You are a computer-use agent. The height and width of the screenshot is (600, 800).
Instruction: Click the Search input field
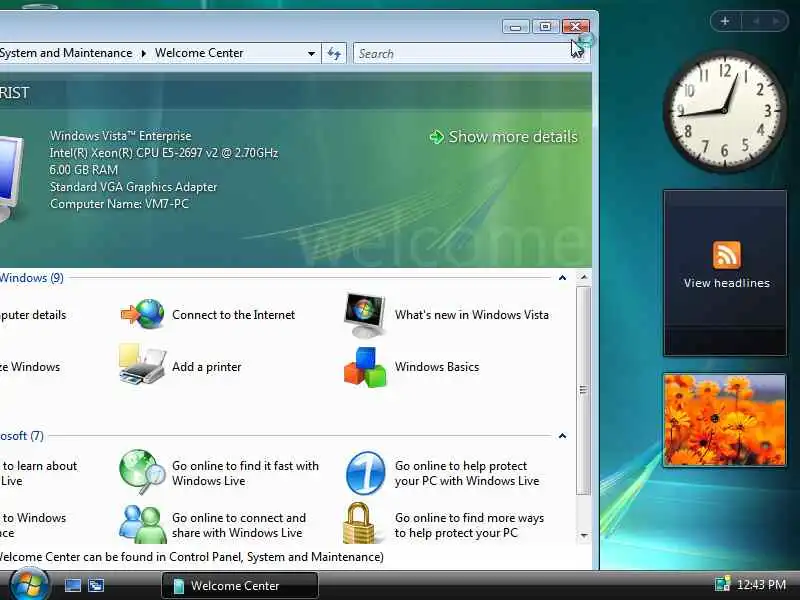pyautogui.click(x=462, y=54)
